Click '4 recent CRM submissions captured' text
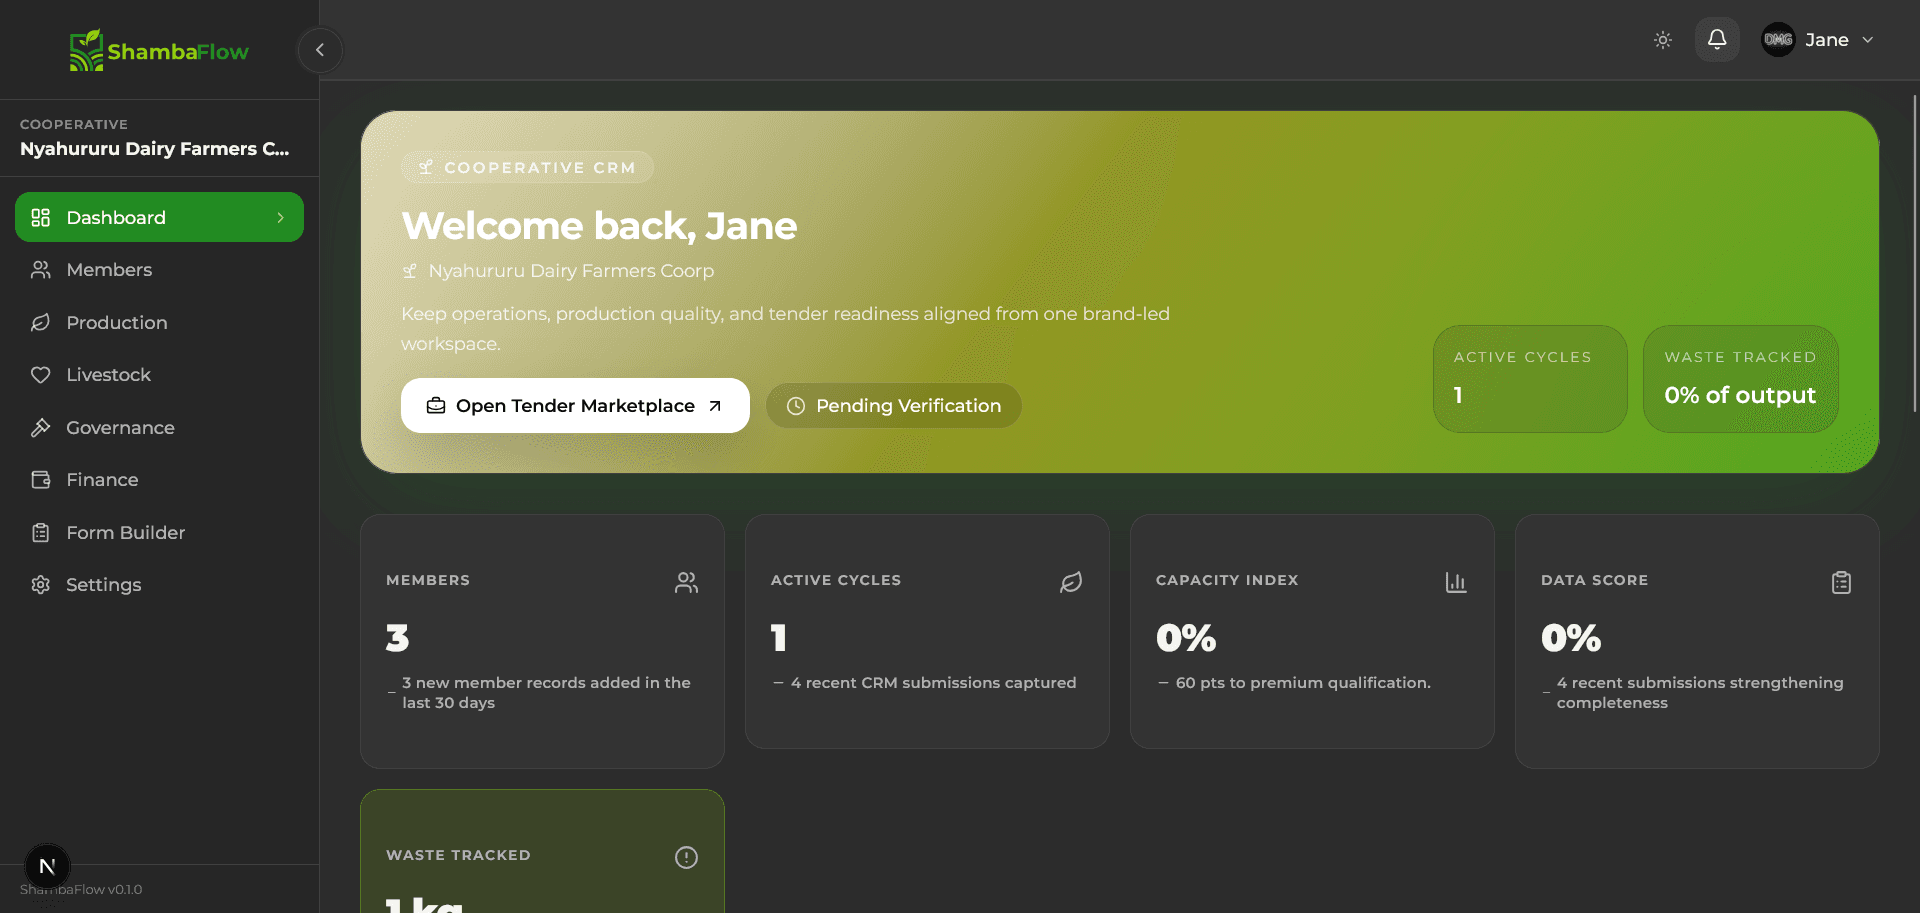The height and width of the screenshot is (913, 1920). pyautogui.click(x=933, y=682)
